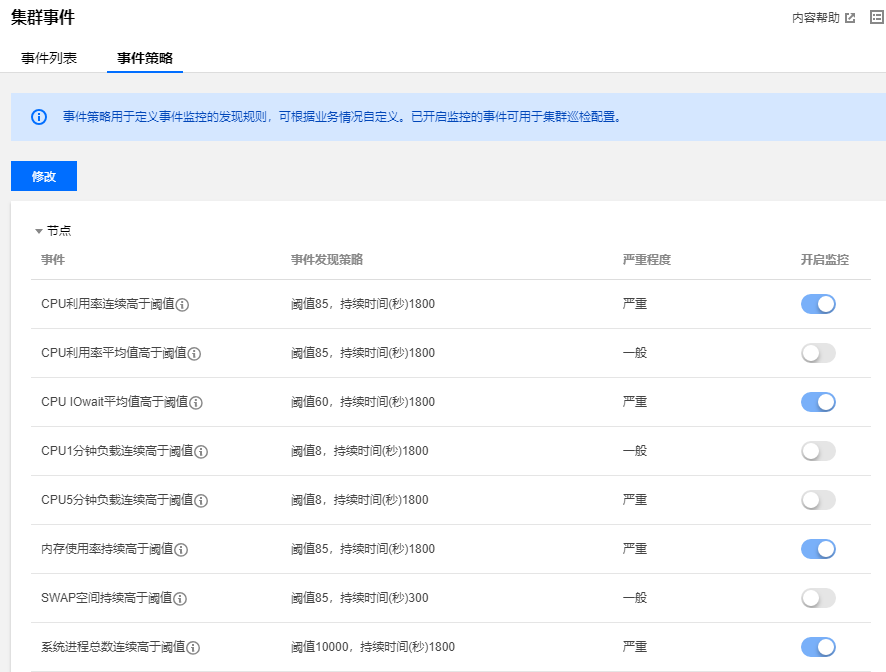Enable monitoring toggle for SWAP空间持续高于阈值

818,598
